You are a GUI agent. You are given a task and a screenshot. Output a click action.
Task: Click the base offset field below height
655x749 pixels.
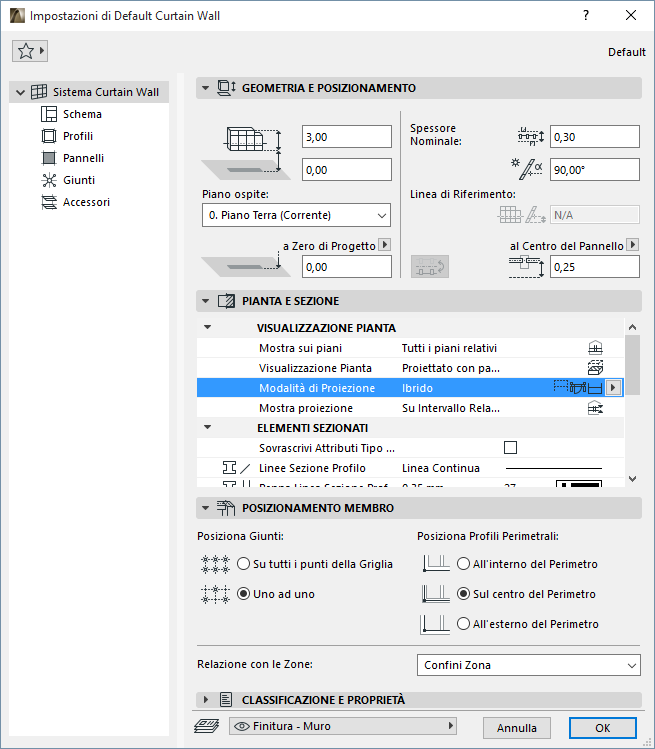coord(346,170)
